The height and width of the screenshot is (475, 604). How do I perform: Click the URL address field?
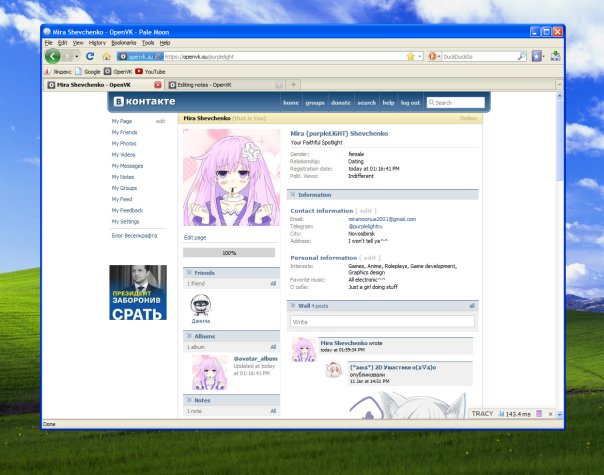click(284, 57)
